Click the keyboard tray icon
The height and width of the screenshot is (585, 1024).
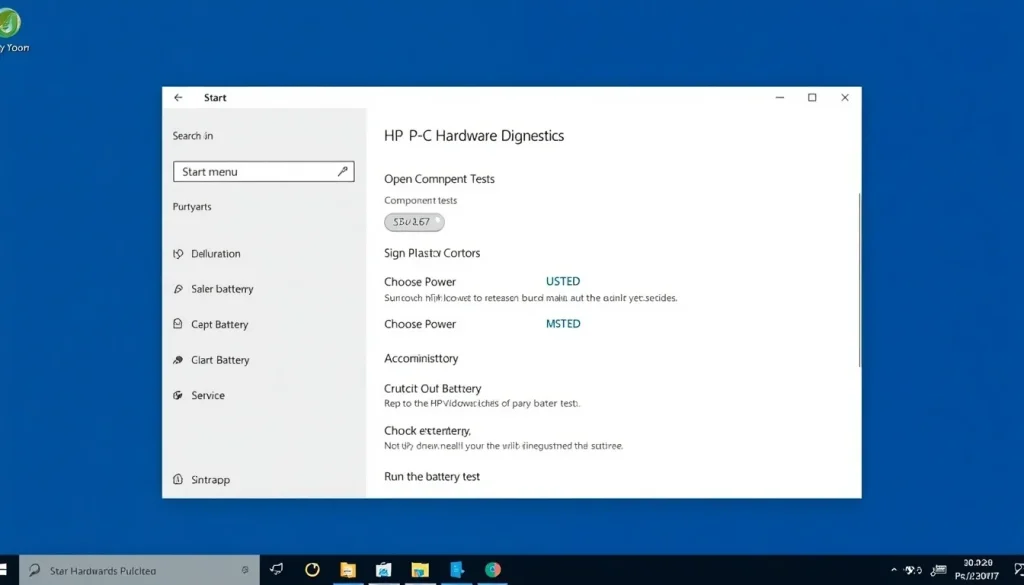[938, 571]
